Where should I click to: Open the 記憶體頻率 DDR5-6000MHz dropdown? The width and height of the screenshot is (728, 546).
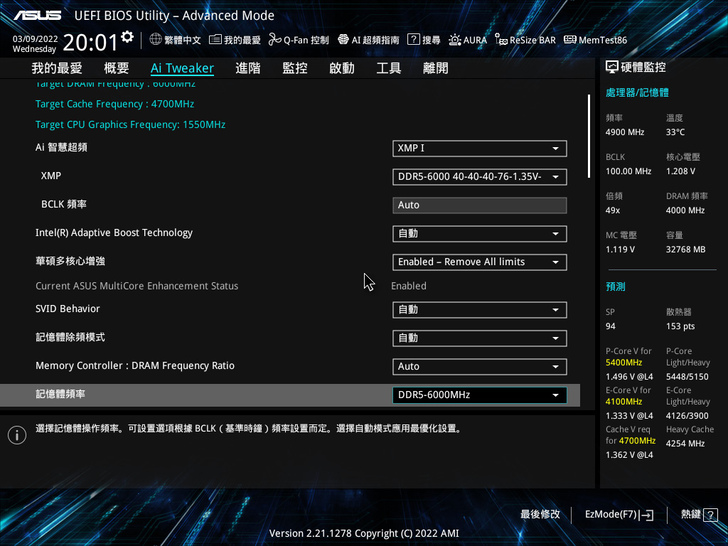click(x=479, y=395)
